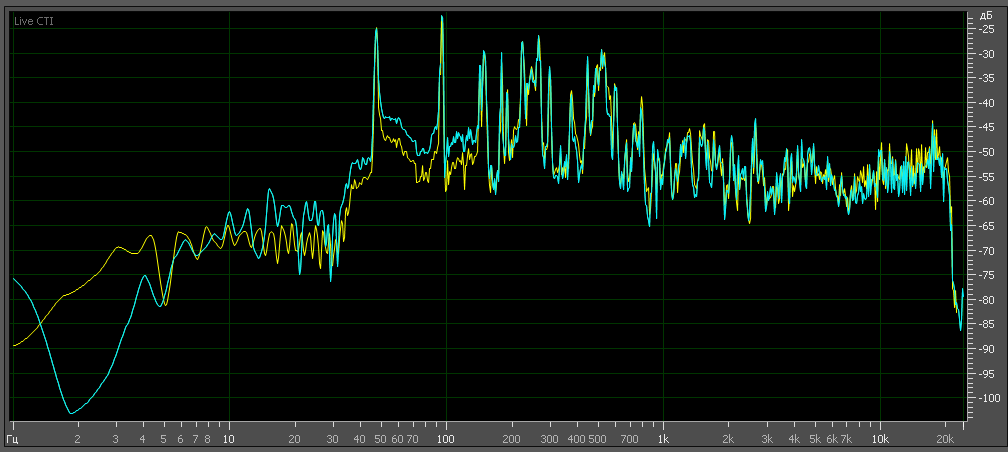Click the -50 value on dB scale

click(x=985, y=152)
